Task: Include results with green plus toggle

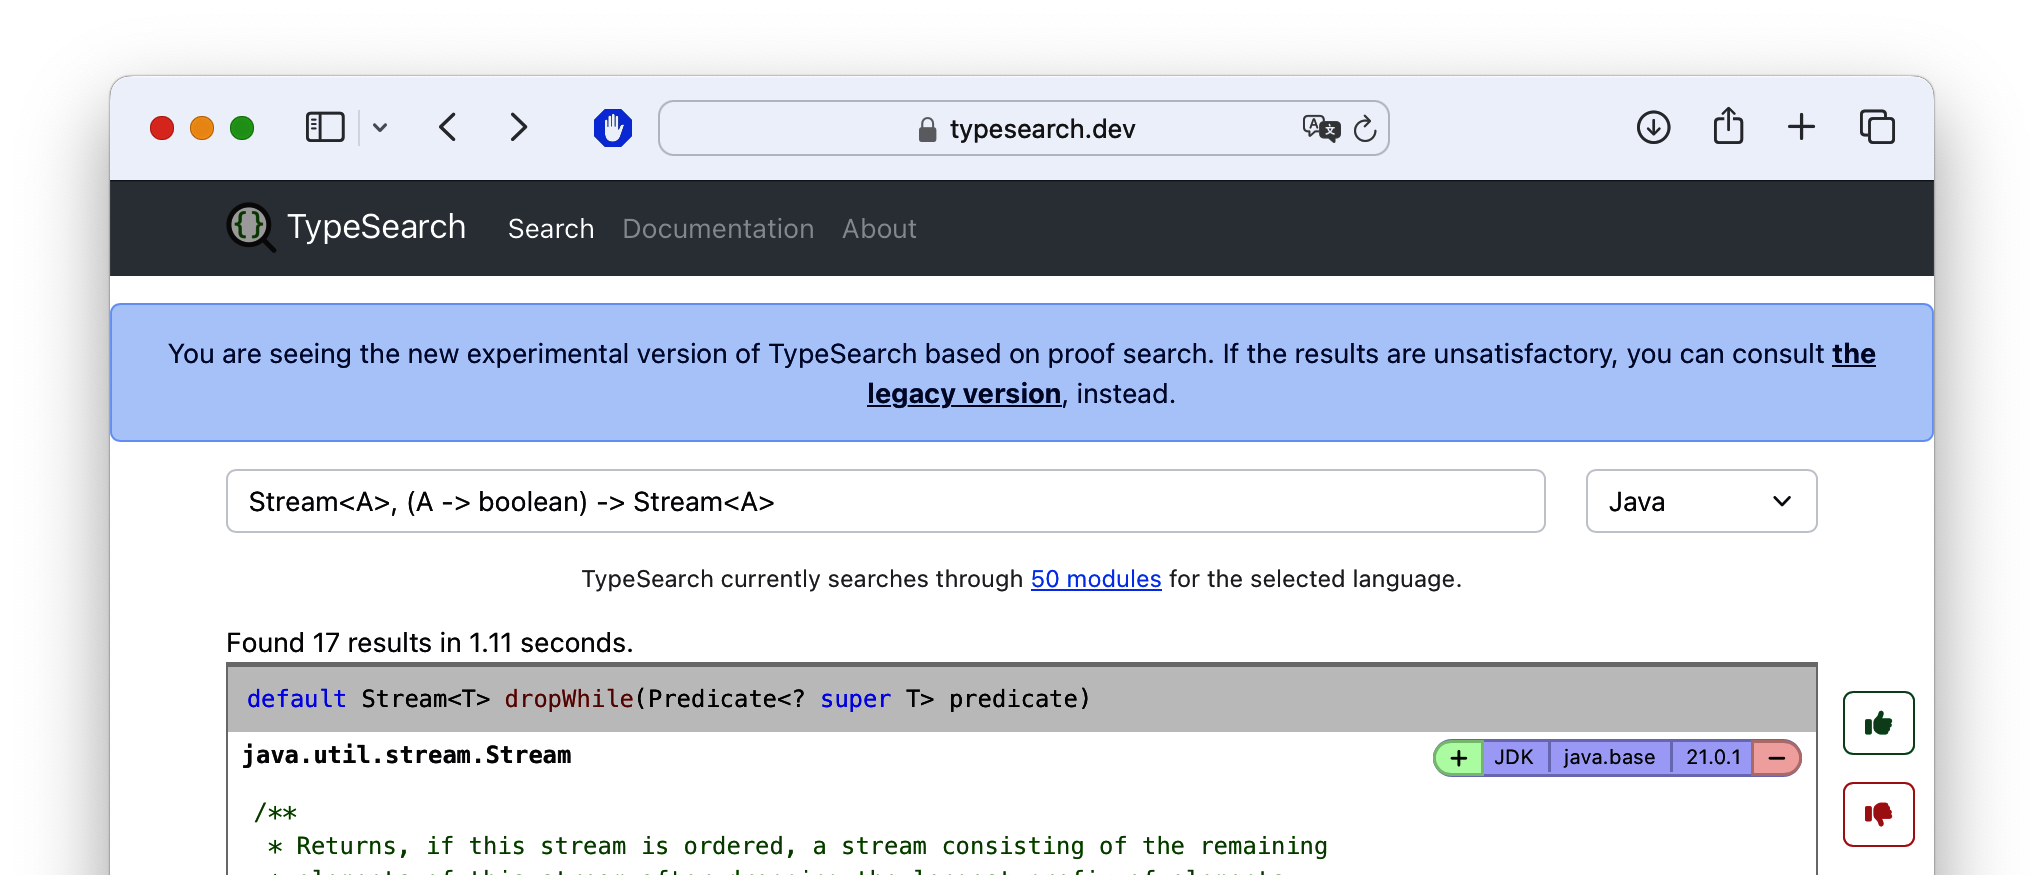Action: coord(1459,758)
